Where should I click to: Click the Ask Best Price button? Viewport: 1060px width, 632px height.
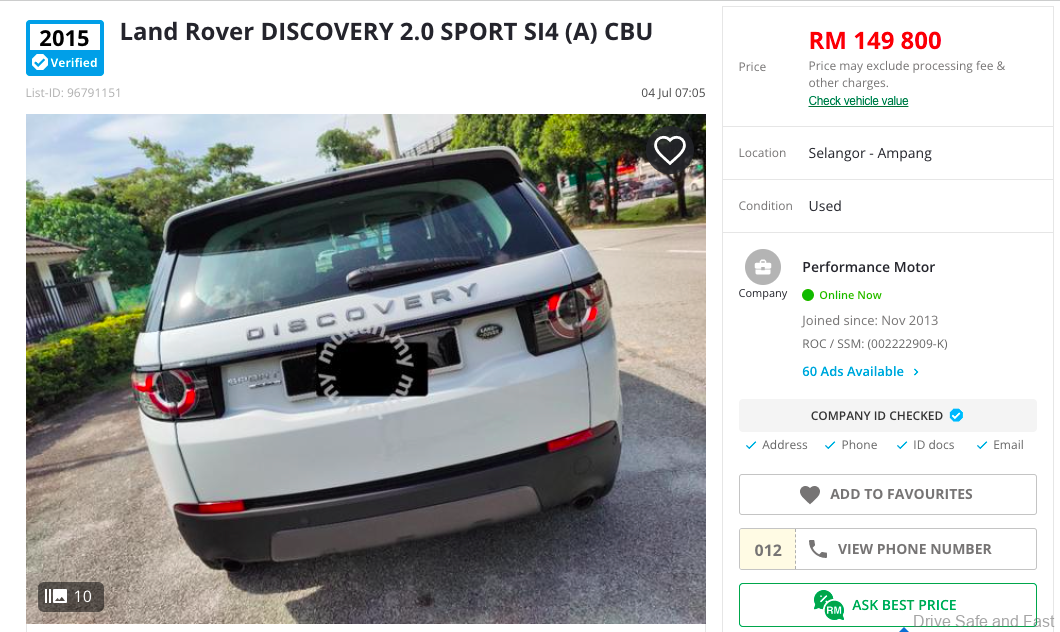[x=888, y=604]
